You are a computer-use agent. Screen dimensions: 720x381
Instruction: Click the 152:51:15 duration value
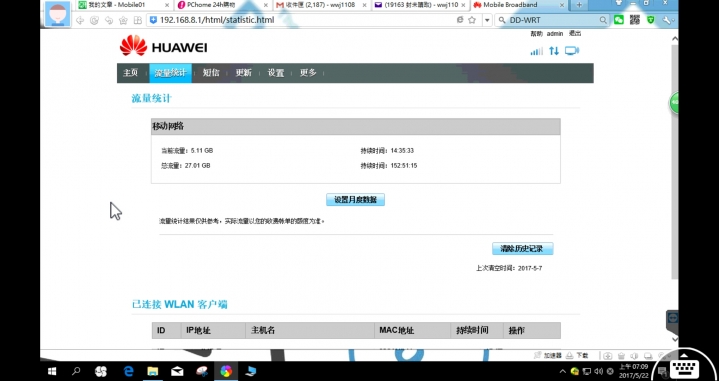point(404,166)
